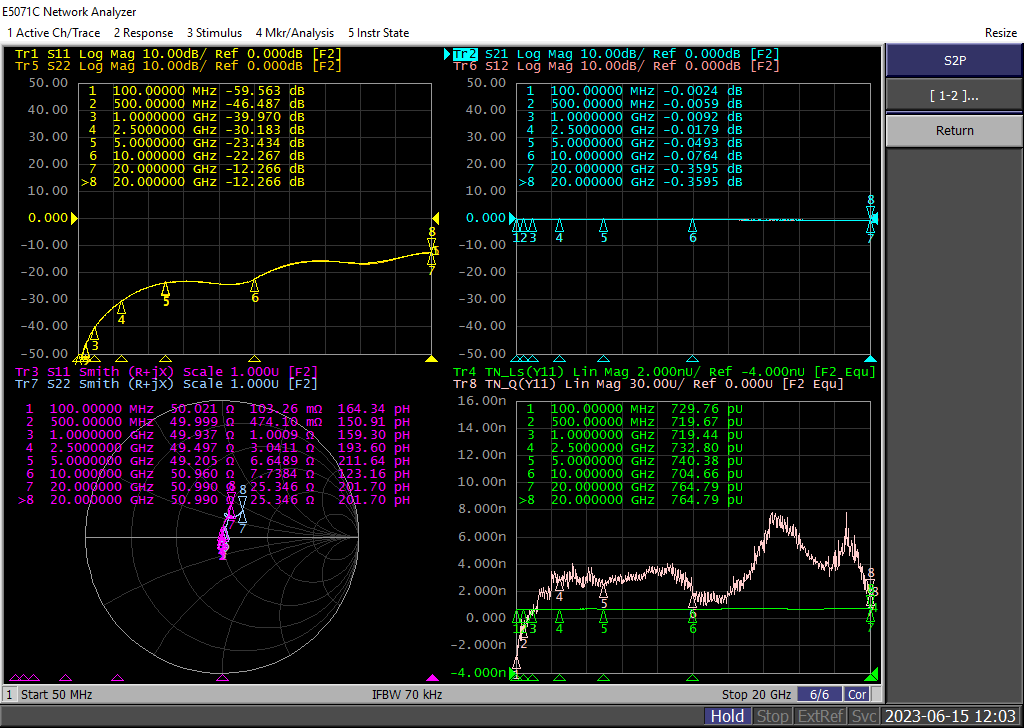Activate trace label Tr5 S22 Log Mag
1024x728 pixels.
(178, 65)
